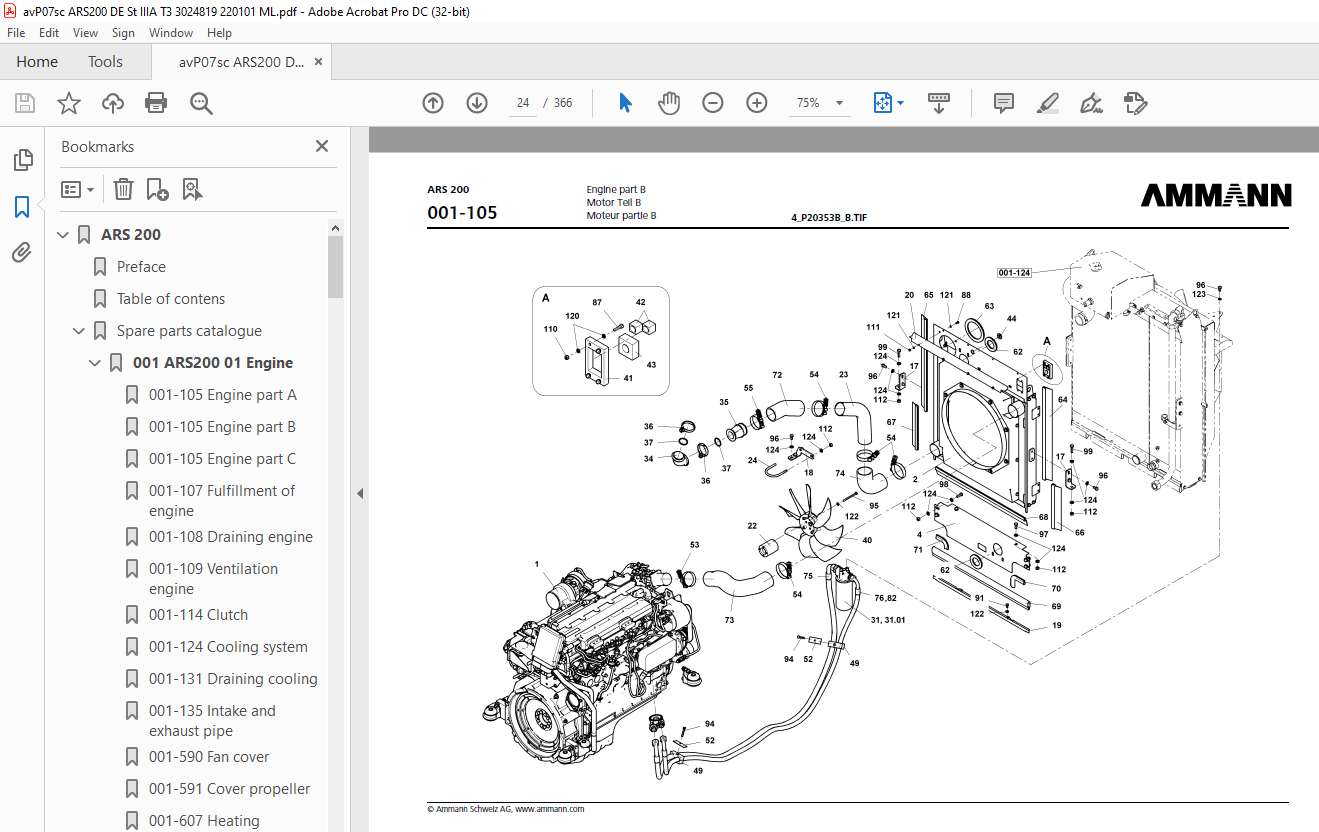
Task: Add a new bookmark icon
Action: coord(157,189)
